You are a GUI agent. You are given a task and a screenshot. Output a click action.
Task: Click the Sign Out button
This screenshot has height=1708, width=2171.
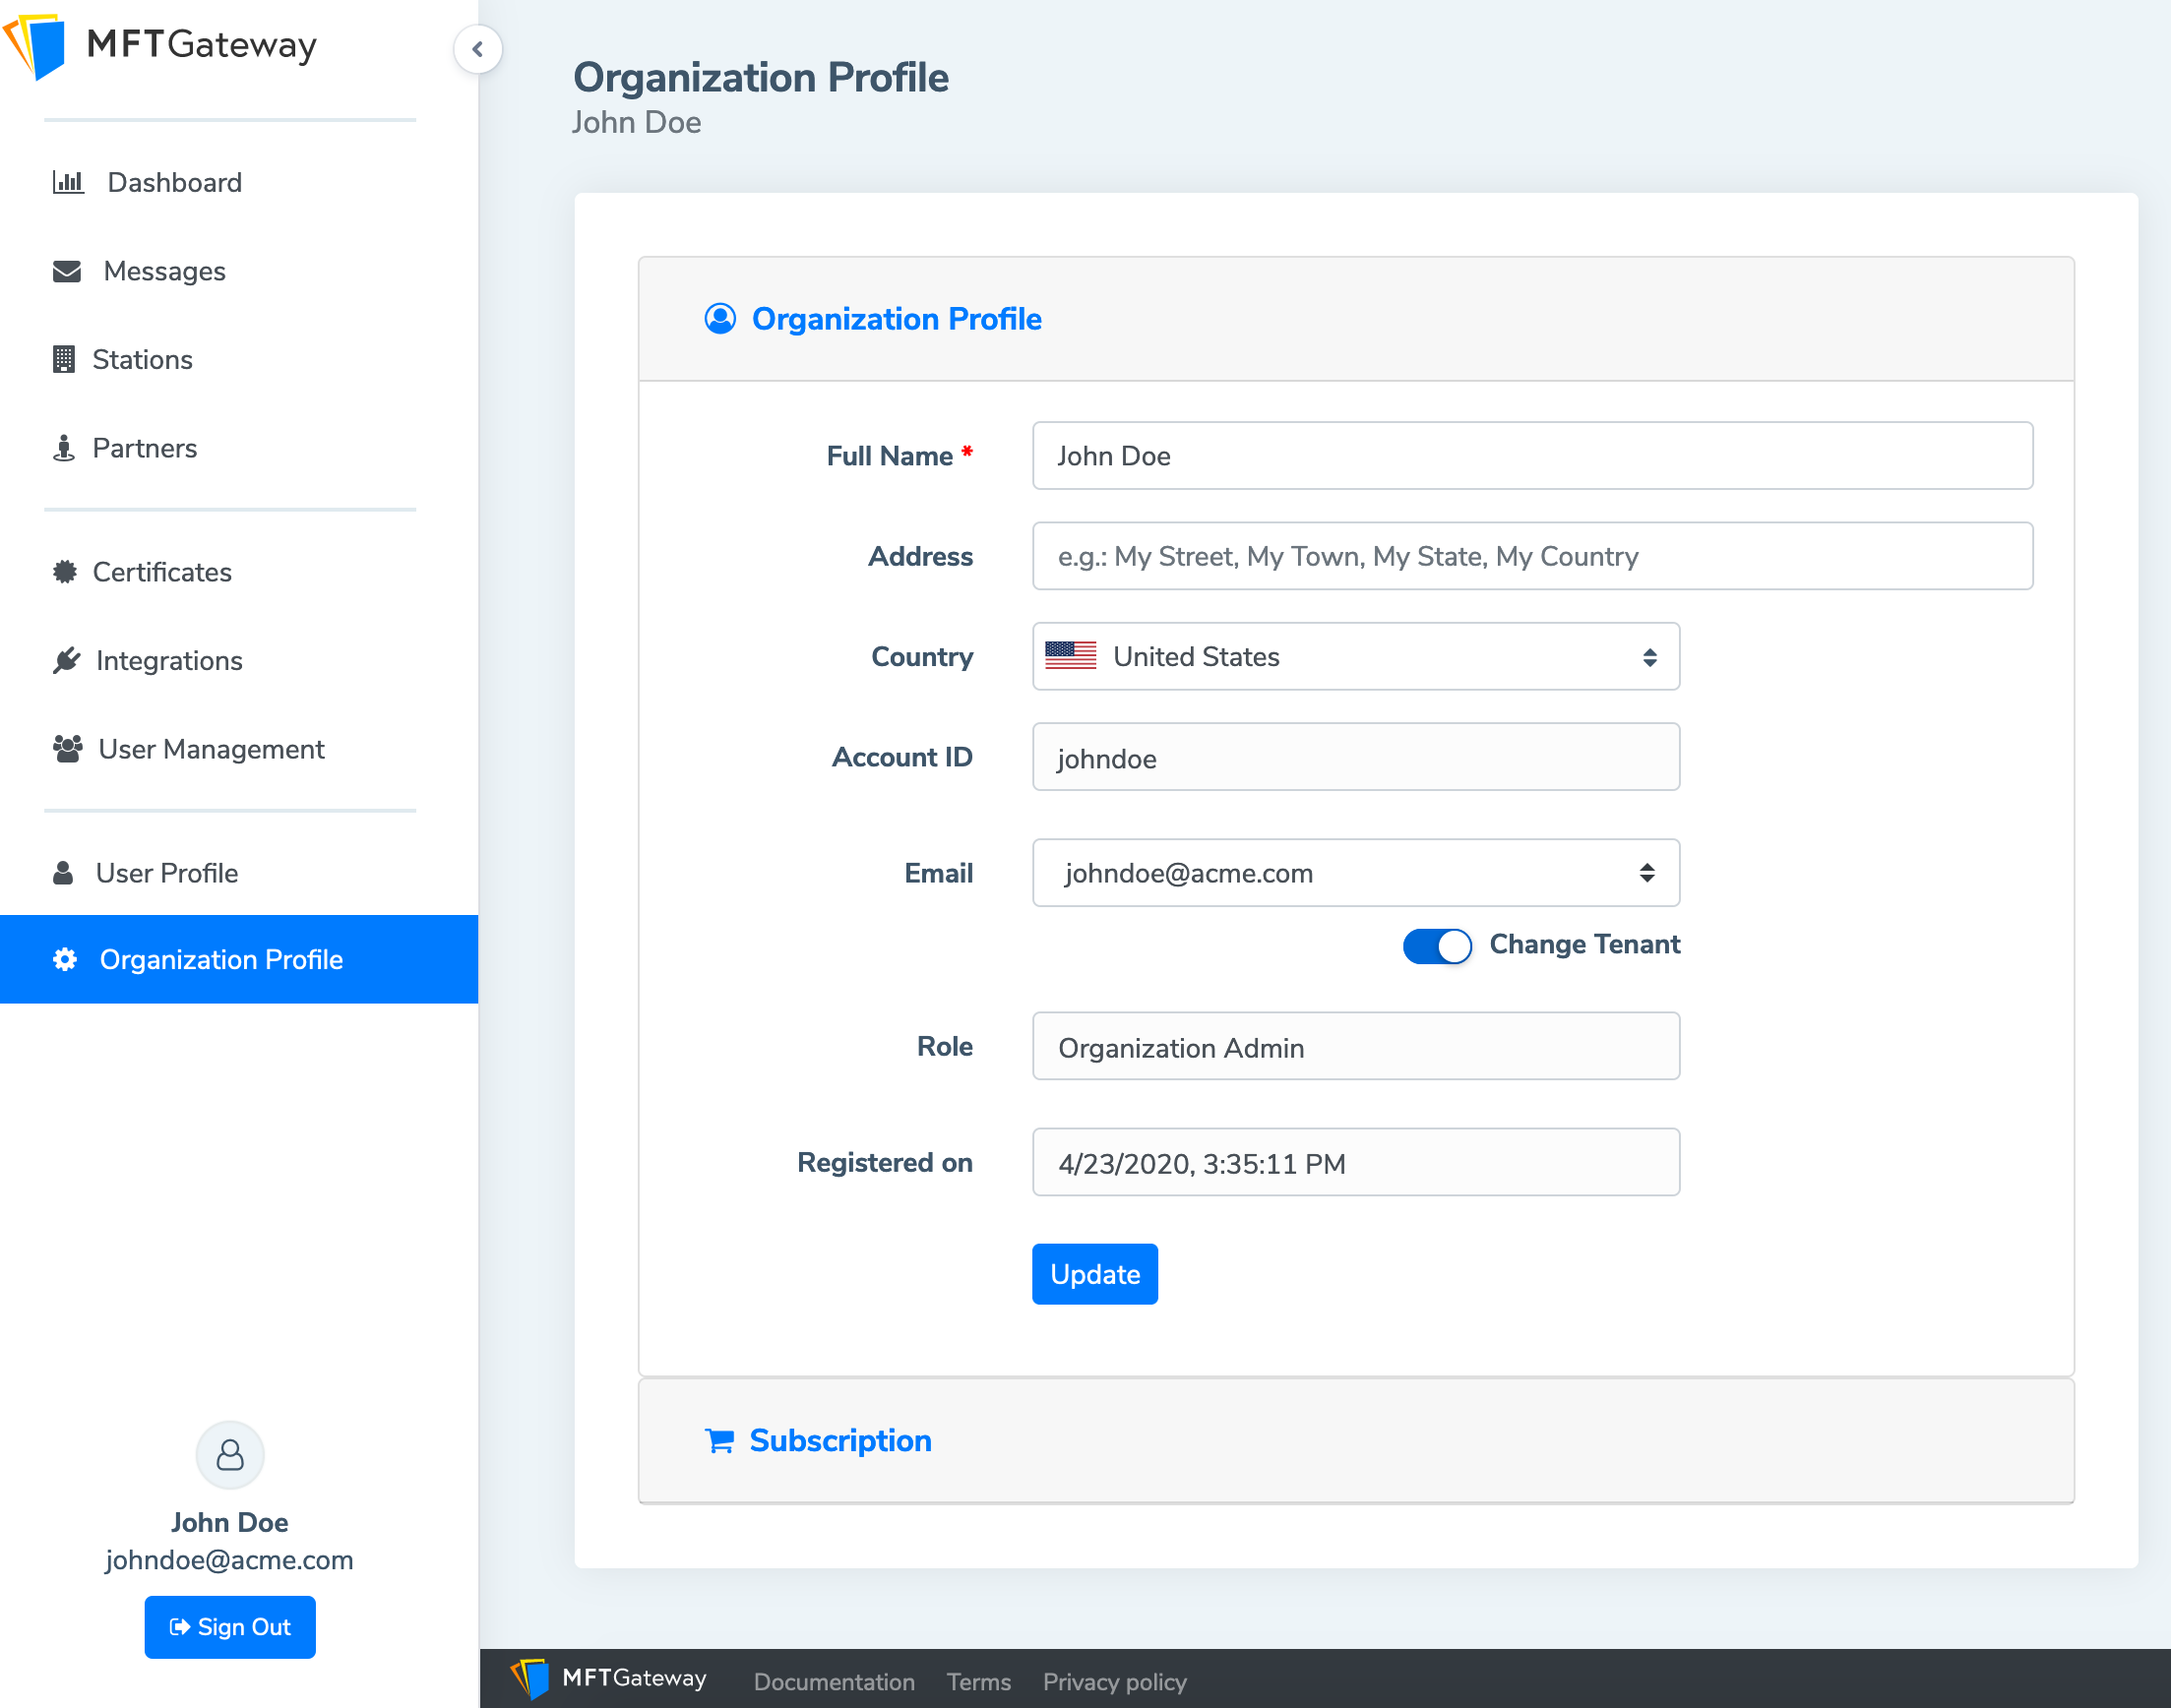pos(230,1627)
